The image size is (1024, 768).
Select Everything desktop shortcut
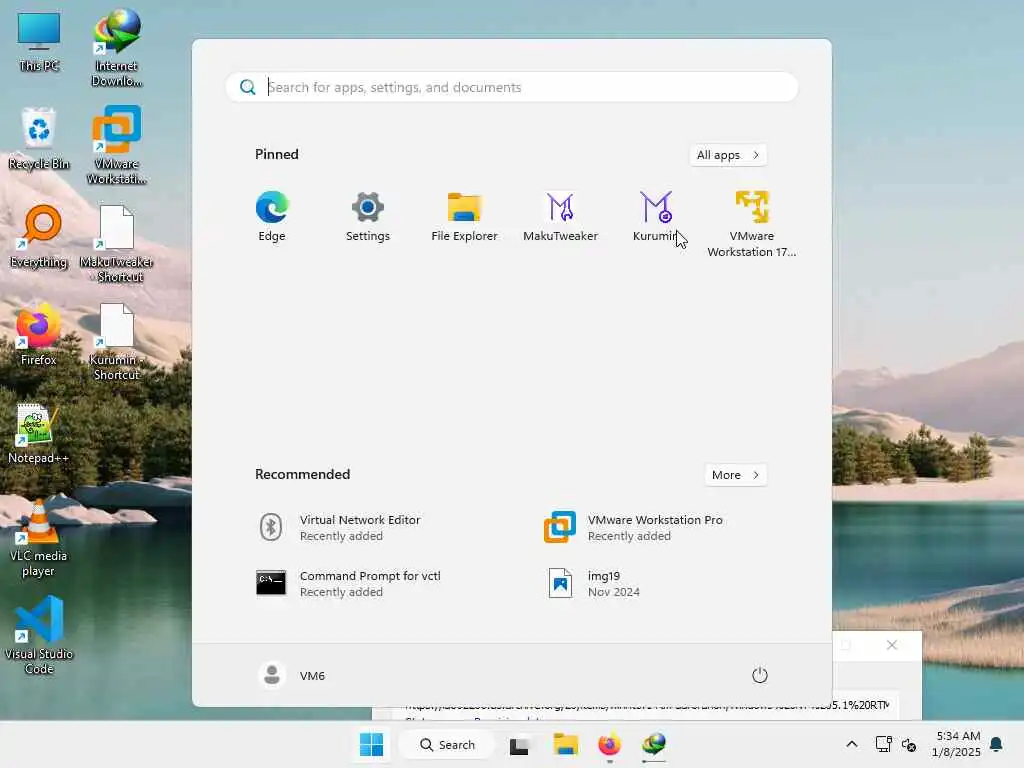[x=39, y=236]
